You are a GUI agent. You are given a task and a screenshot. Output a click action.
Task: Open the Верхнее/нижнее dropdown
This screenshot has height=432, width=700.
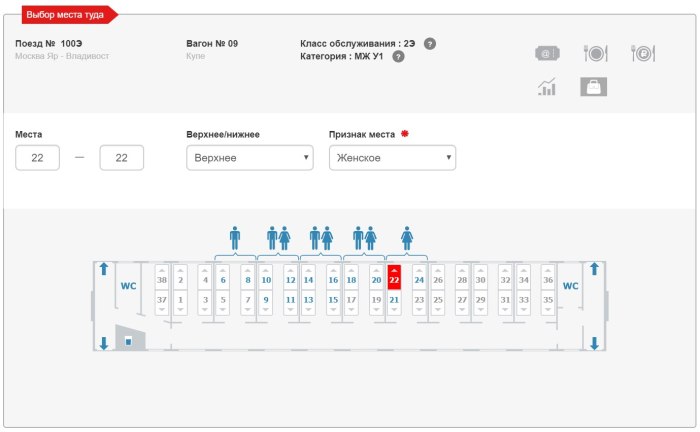coord(250,158)
